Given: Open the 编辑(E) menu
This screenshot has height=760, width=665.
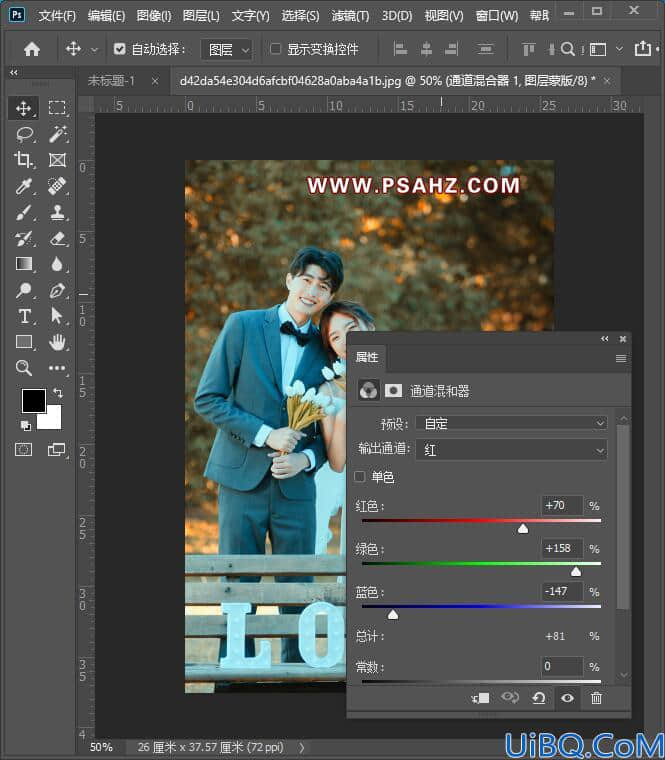Looking at the screenshot, I should (x=106, y=16).
